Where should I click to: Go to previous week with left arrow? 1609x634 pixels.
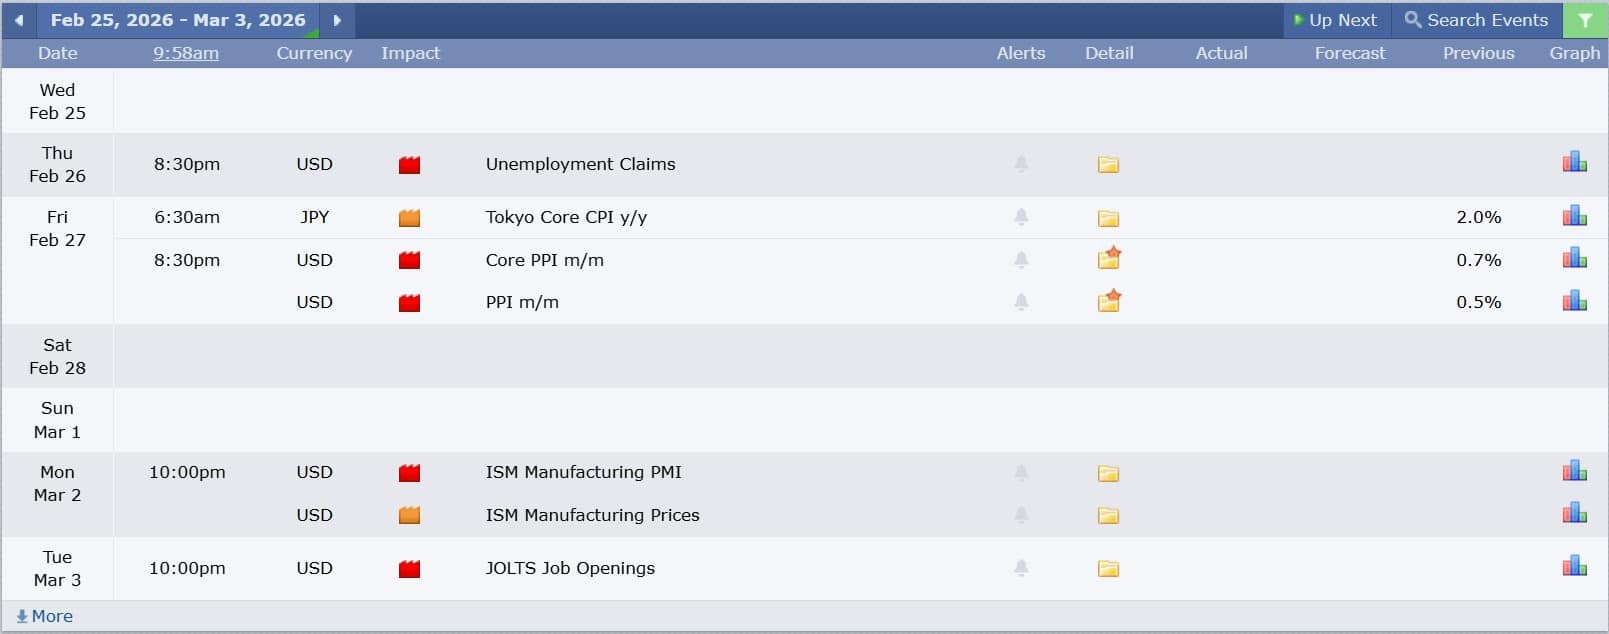pyautogui.click(x=18, y=20)
